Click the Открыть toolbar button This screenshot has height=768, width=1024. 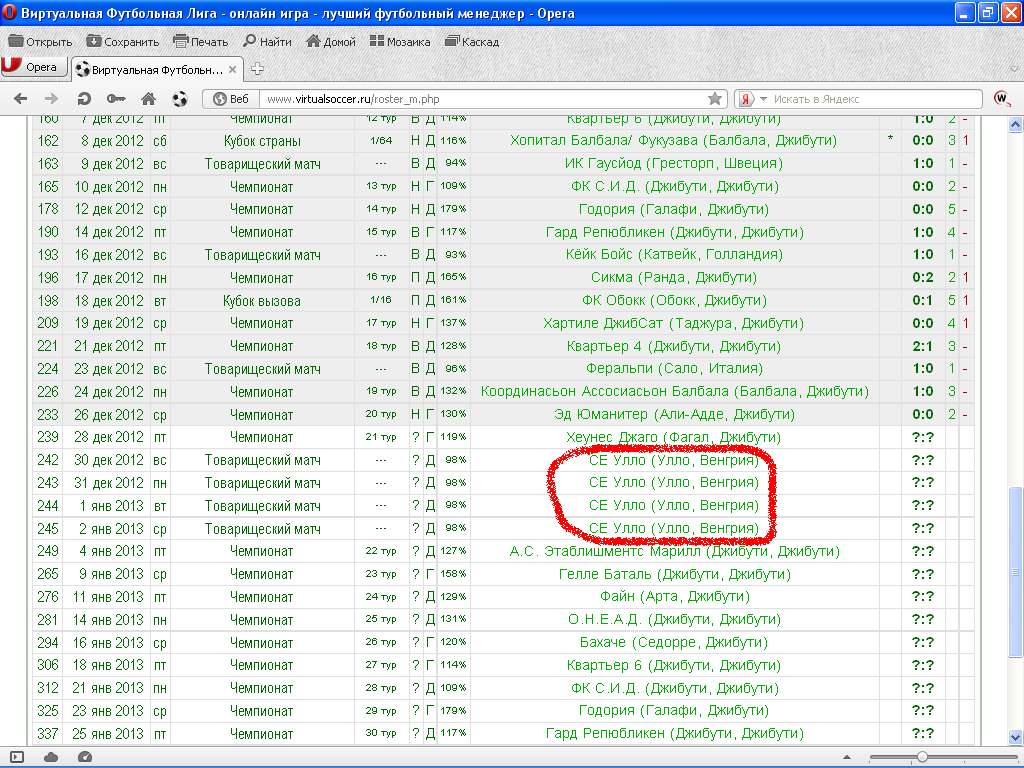click(40, 42)
